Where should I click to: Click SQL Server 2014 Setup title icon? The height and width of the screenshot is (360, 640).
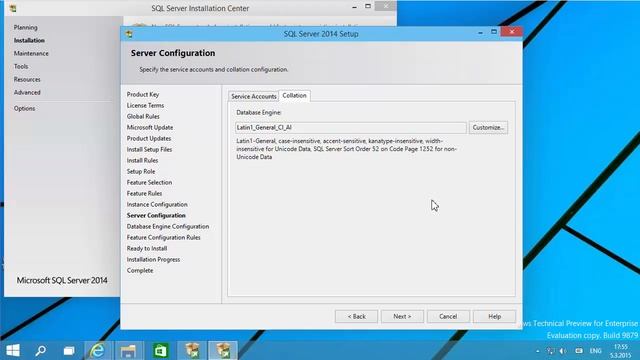(x=129, y=34)
